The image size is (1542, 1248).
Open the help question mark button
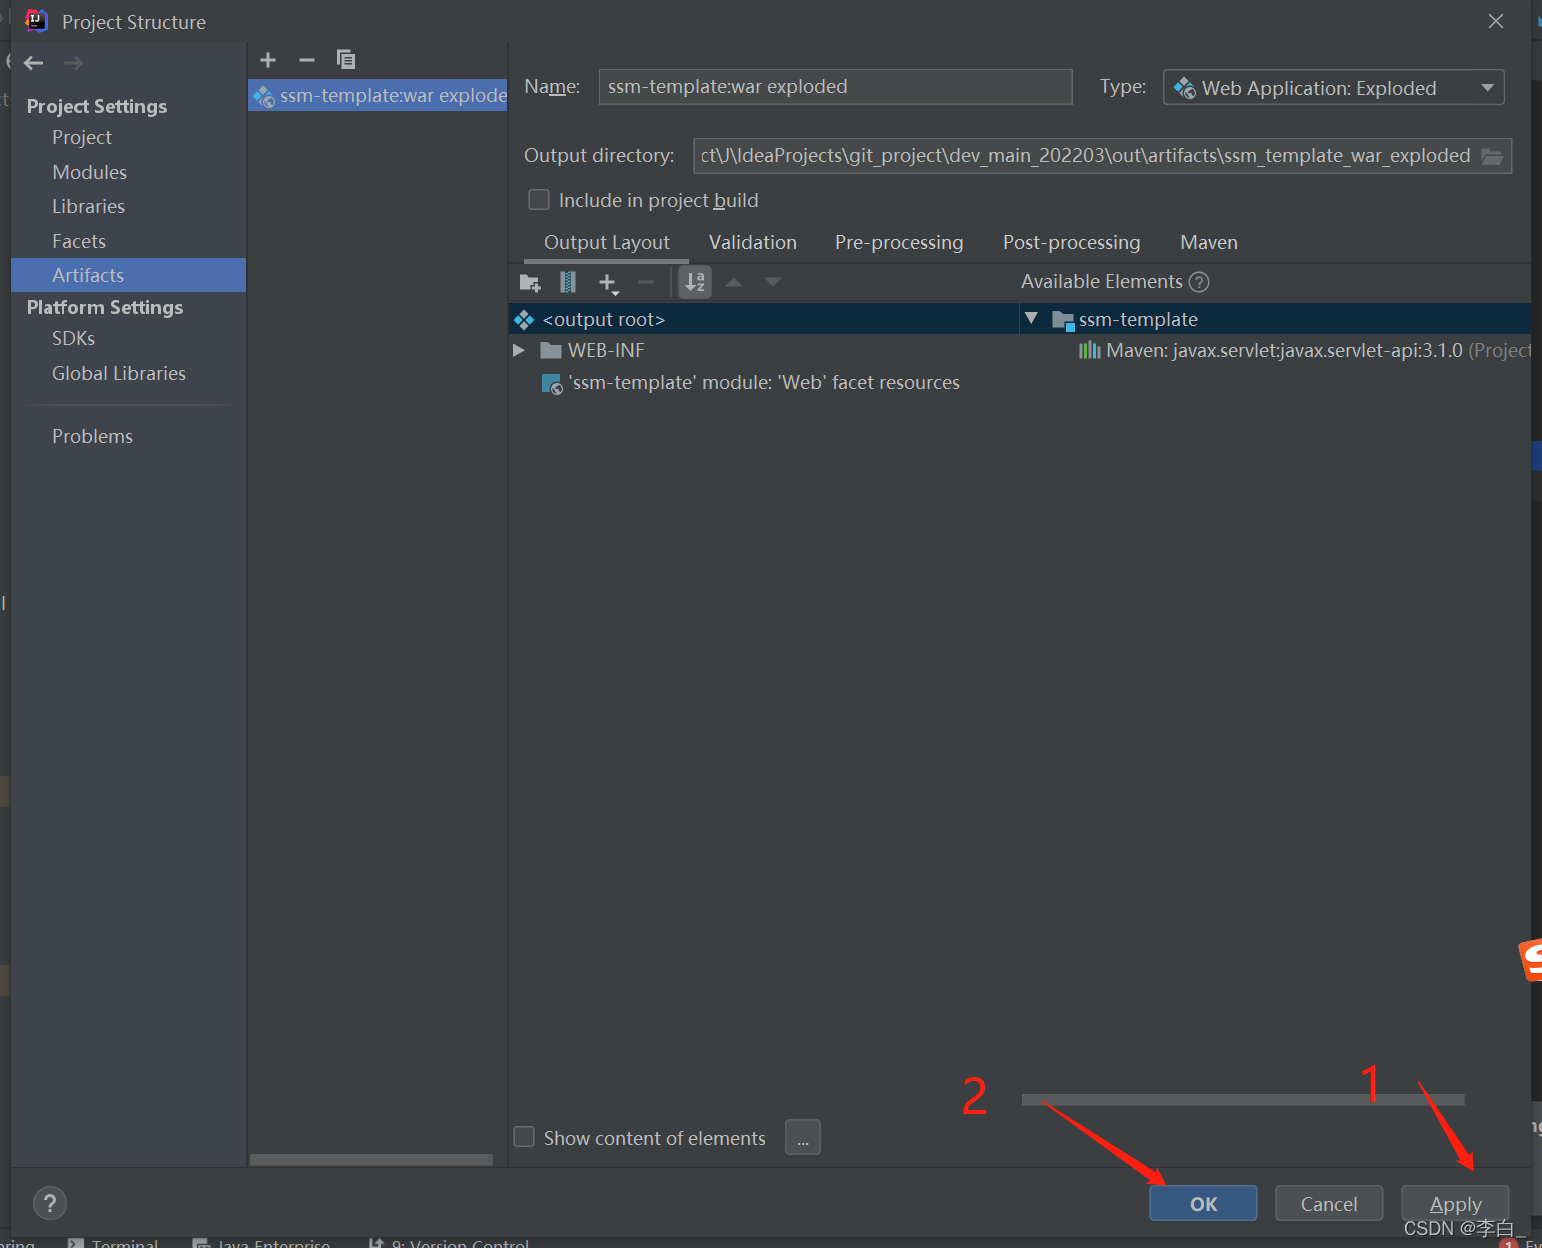click(50, 1203)
